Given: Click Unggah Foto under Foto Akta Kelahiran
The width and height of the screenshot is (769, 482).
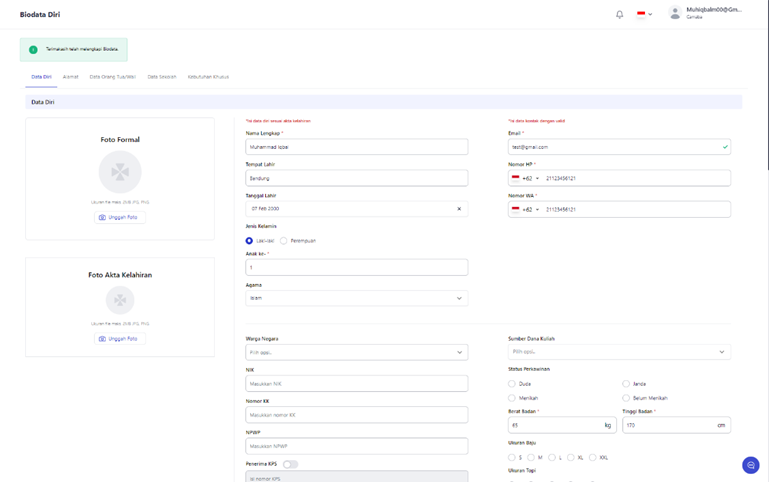Looking at the screenshot, I should coord(120,339).
